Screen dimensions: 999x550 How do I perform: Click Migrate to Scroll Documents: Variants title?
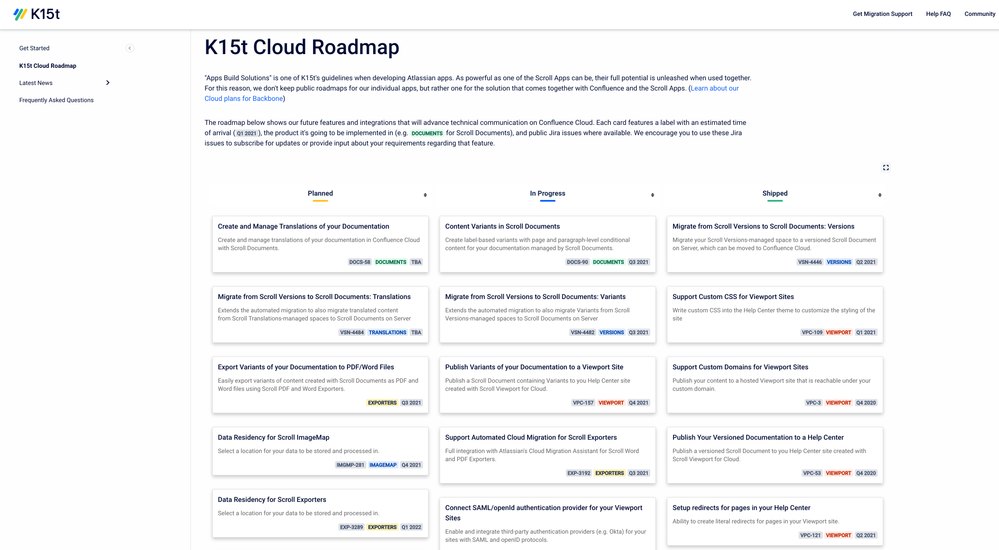point(535,297)
